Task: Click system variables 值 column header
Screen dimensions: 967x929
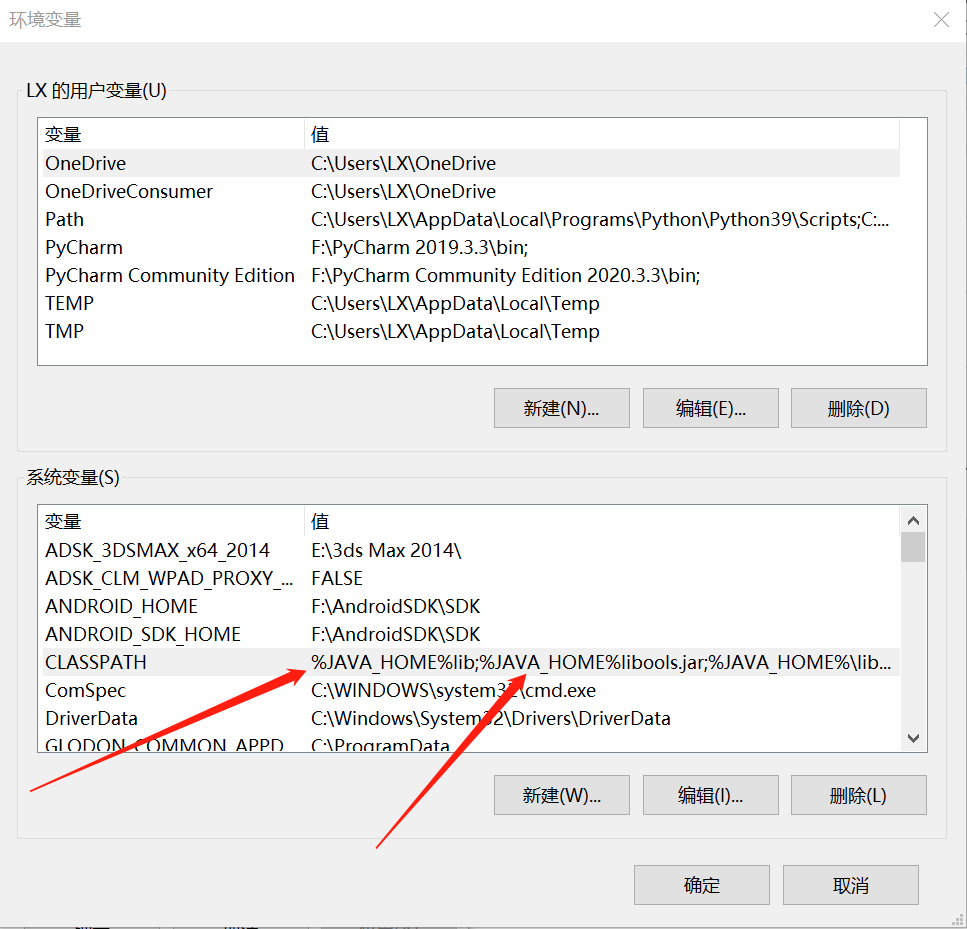Action: [602, 521]
